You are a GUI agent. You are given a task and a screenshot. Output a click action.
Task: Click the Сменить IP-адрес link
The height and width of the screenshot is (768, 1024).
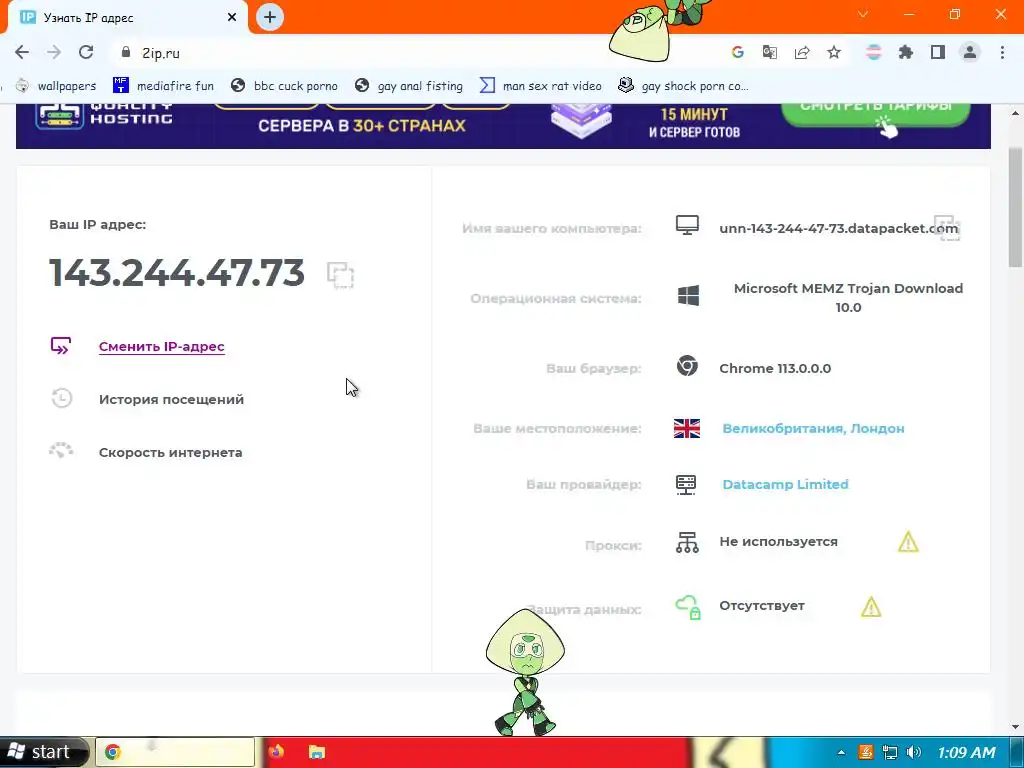click(161, 347)
